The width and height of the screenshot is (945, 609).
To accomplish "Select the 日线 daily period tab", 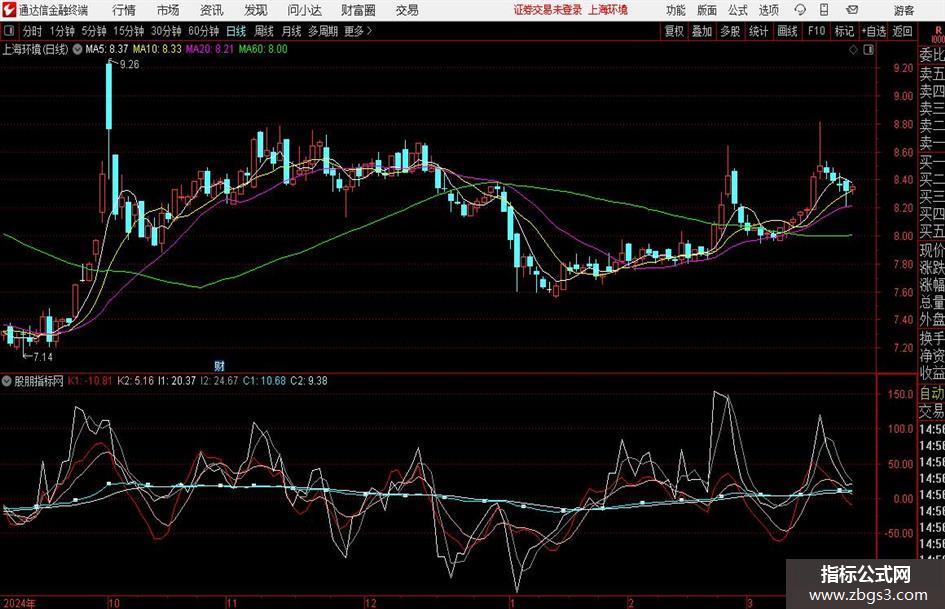I will click(x=236, y=31).
